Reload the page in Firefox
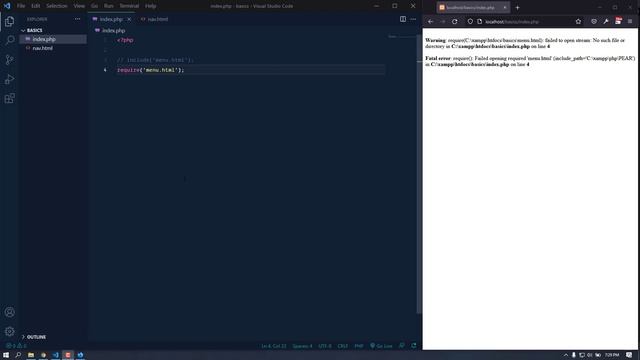Viewport: 640px width, 360px height. pos(455,21)
